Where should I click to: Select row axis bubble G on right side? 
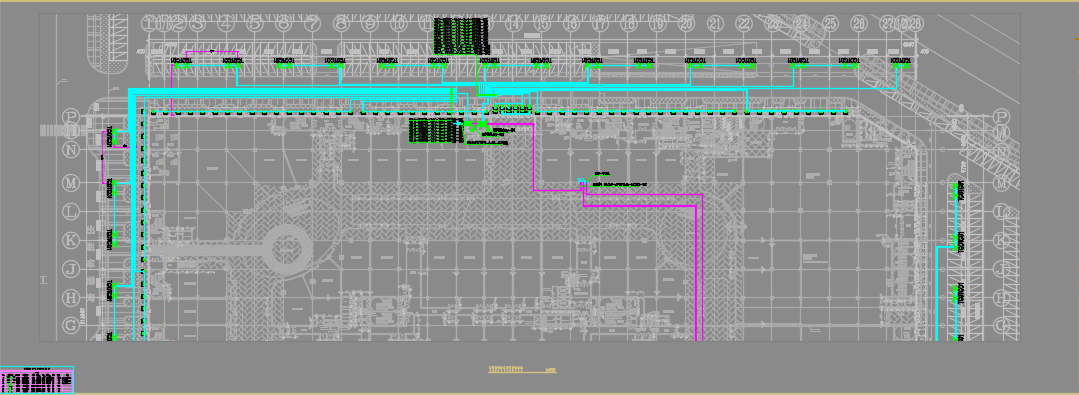(x=1002, y=324)
